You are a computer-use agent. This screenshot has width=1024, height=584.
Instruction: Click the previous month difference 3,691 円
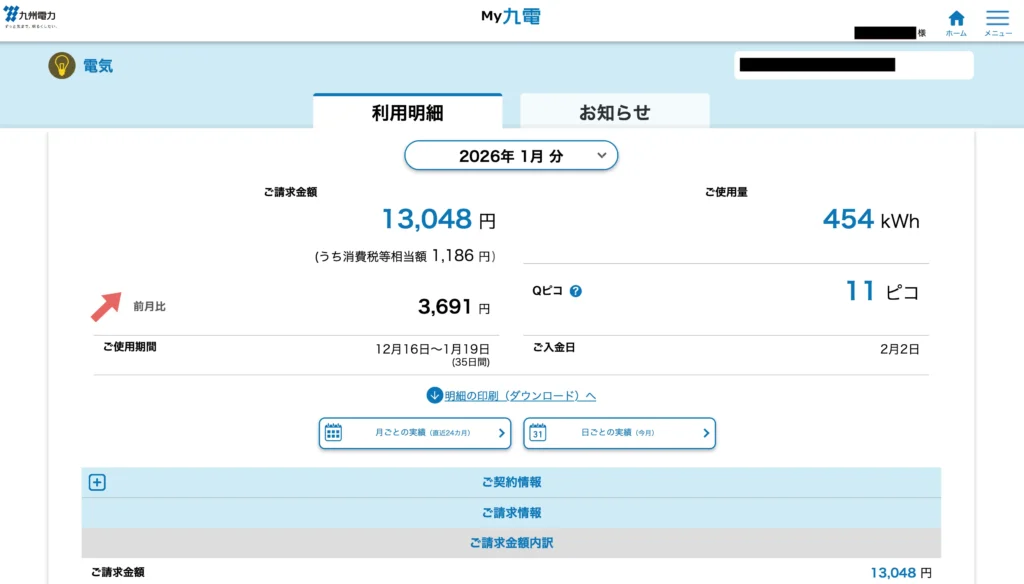[454, 306]
